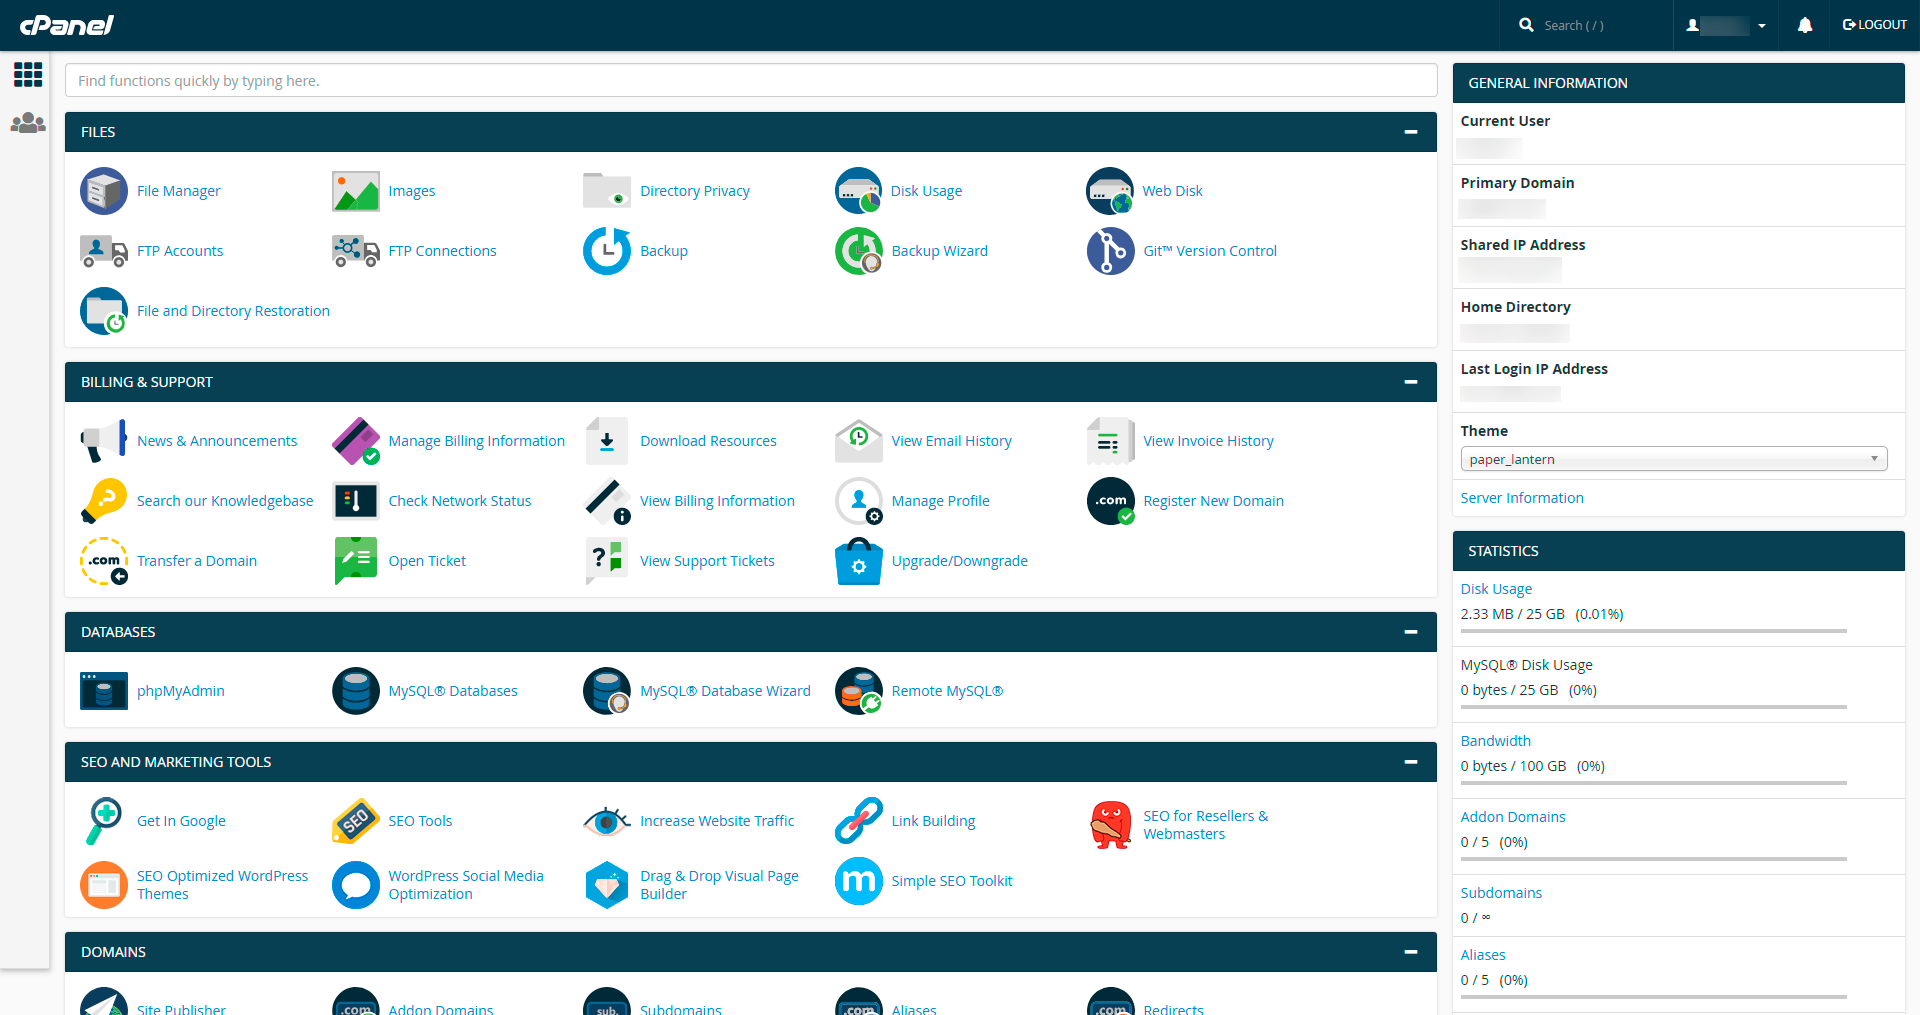Viewport: 1920px width, 1015px height.
Task: Click SEO for Resellers & Webmasters link
Action: [x=1205, y=825]
